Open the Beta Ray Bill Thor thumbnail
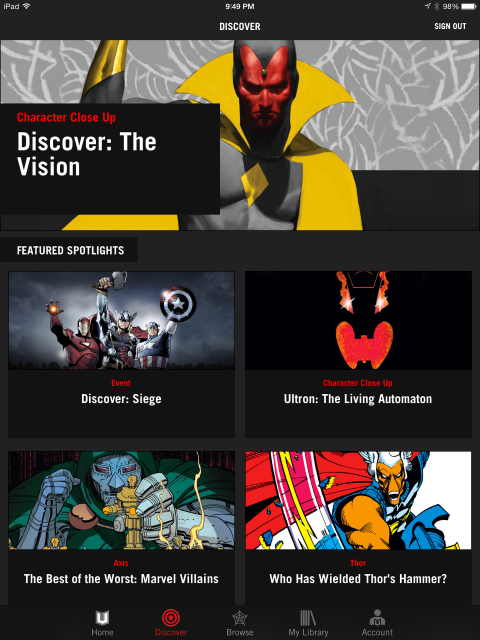 point(358,500)
